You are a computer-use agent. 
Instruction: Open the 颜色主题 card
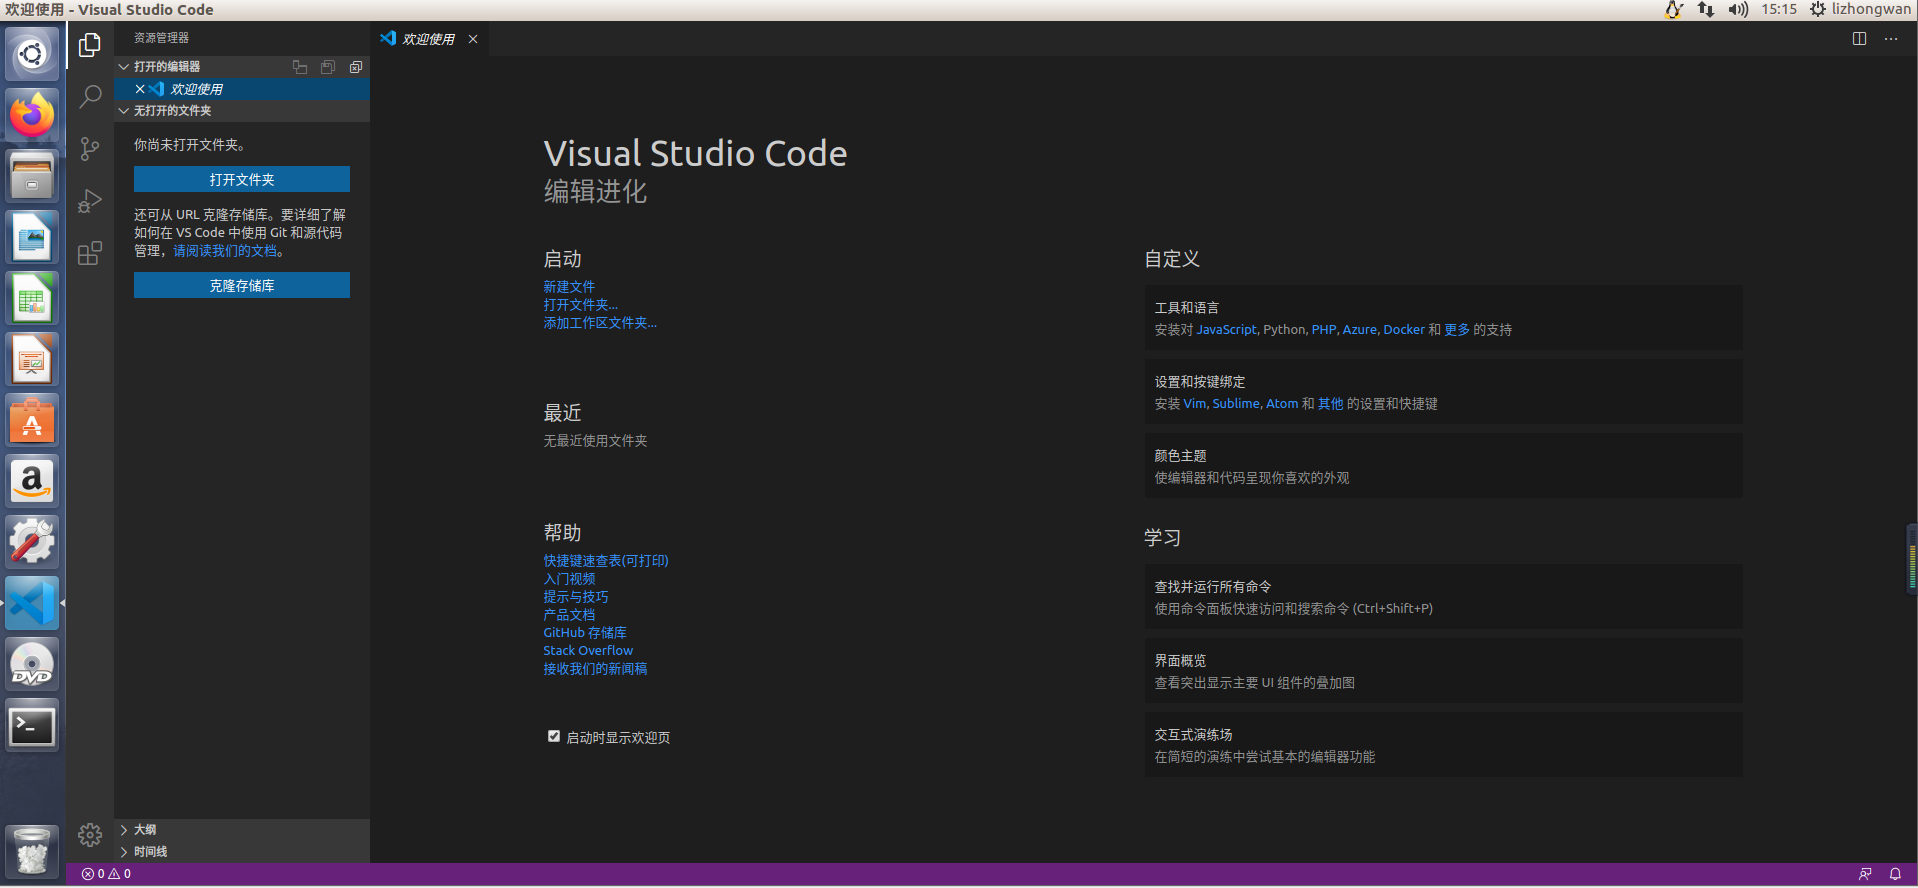tap(1443, 466)
